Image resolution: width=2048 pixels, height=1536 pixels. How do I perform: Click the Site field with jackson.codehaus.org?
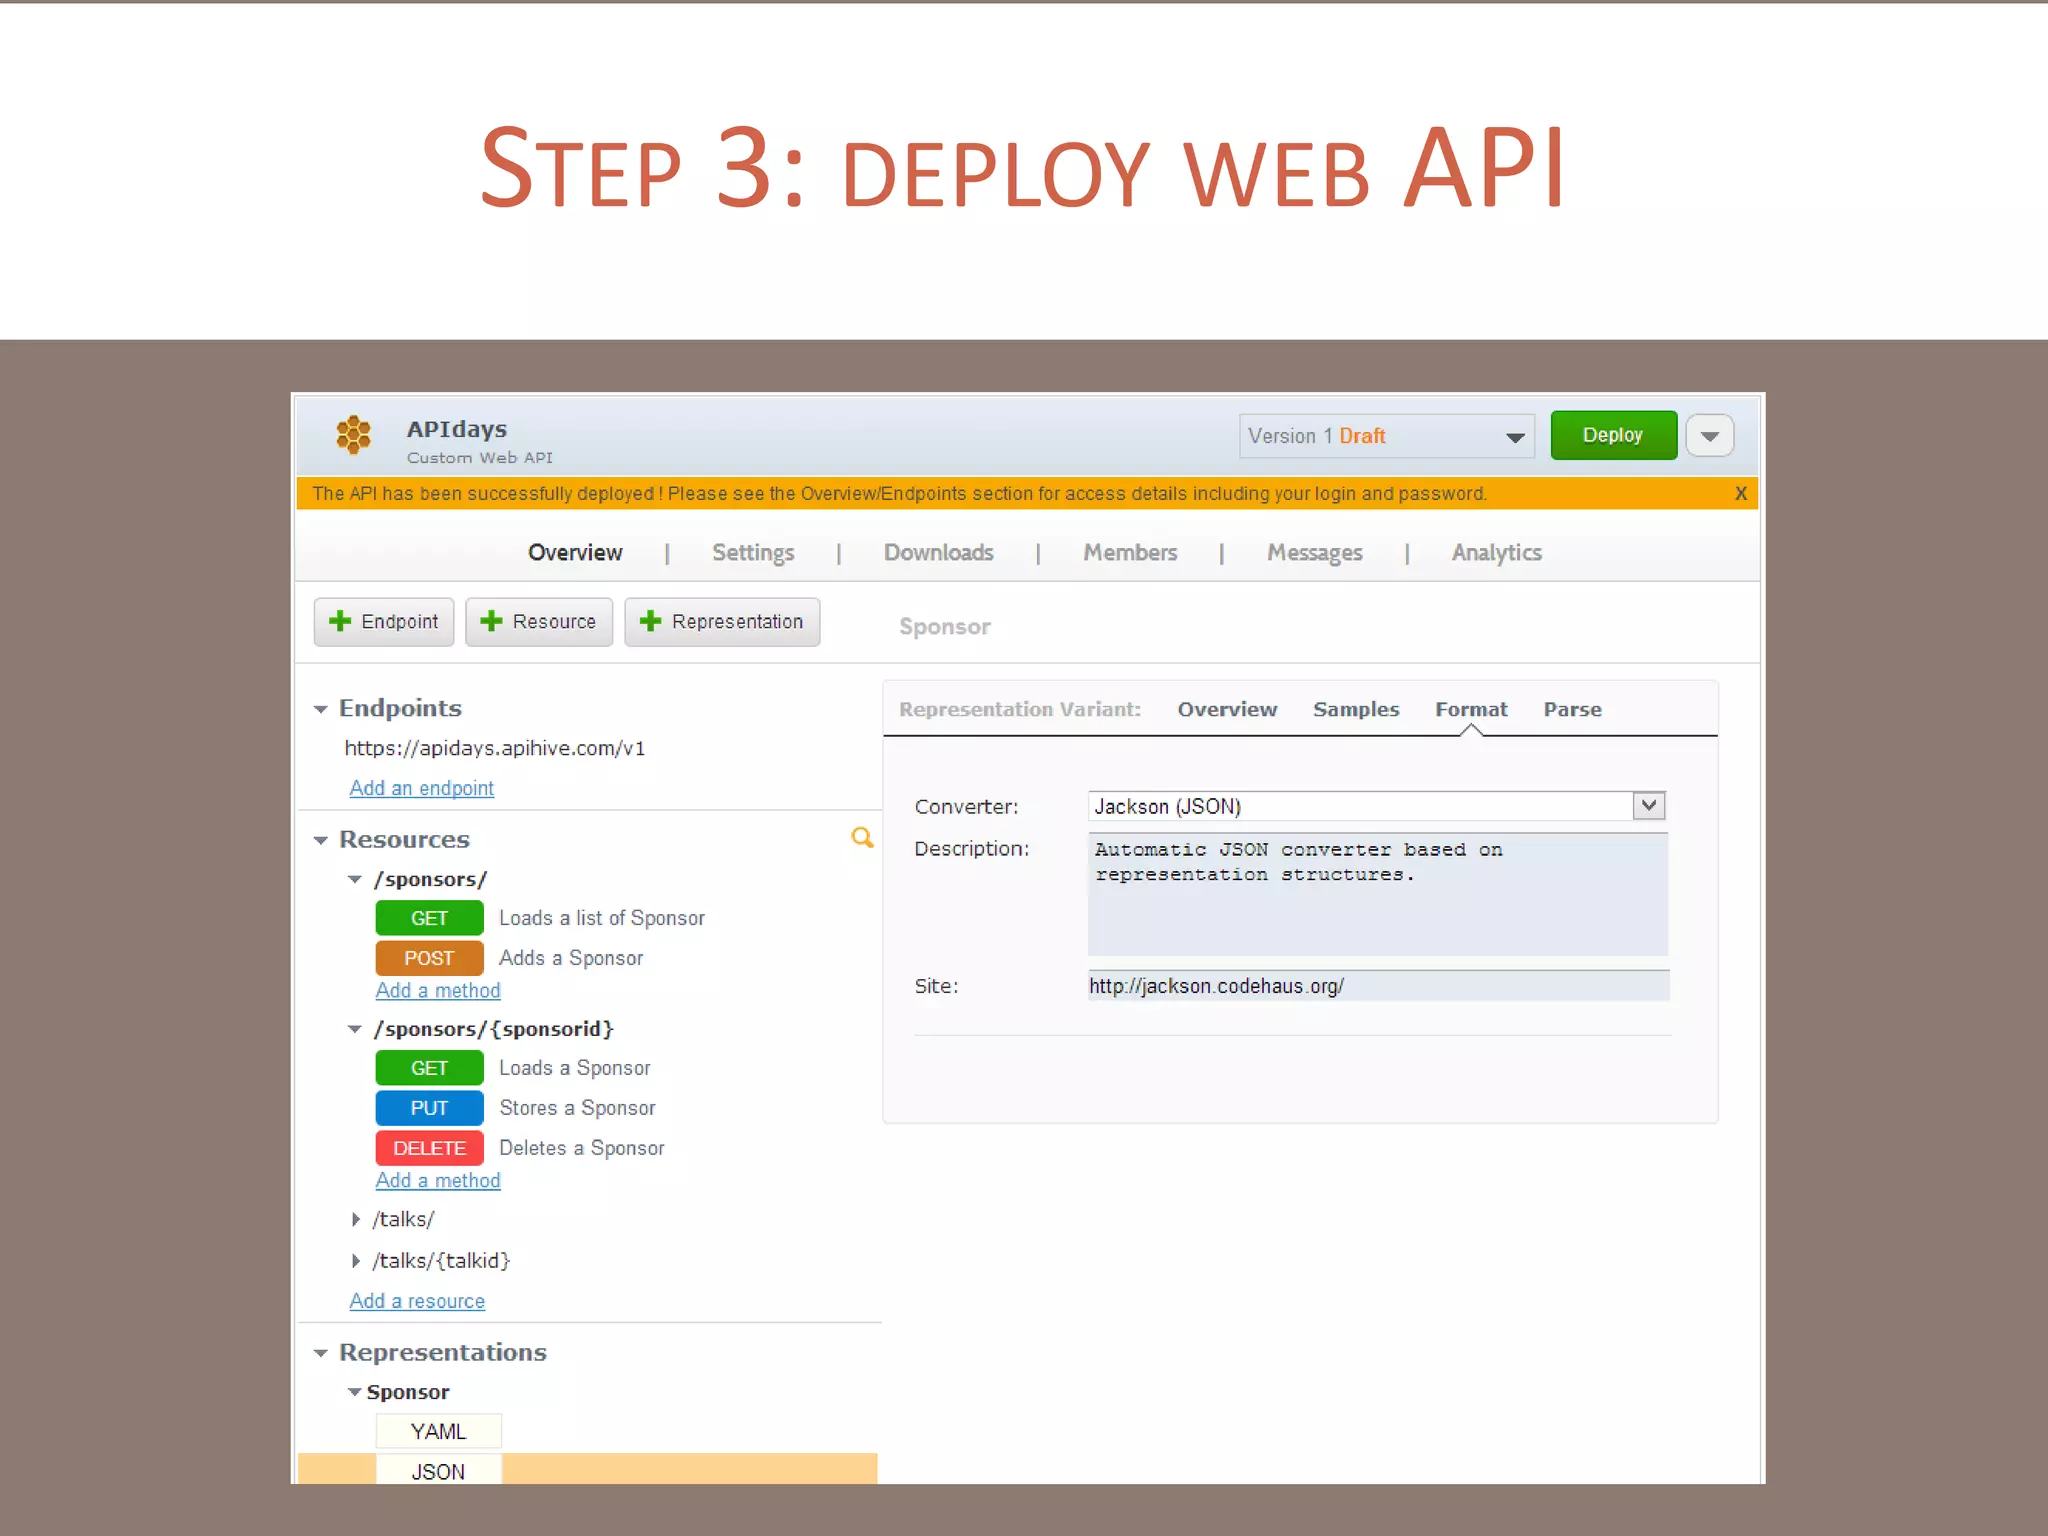pyautogui.click(x=1378, y=986)
